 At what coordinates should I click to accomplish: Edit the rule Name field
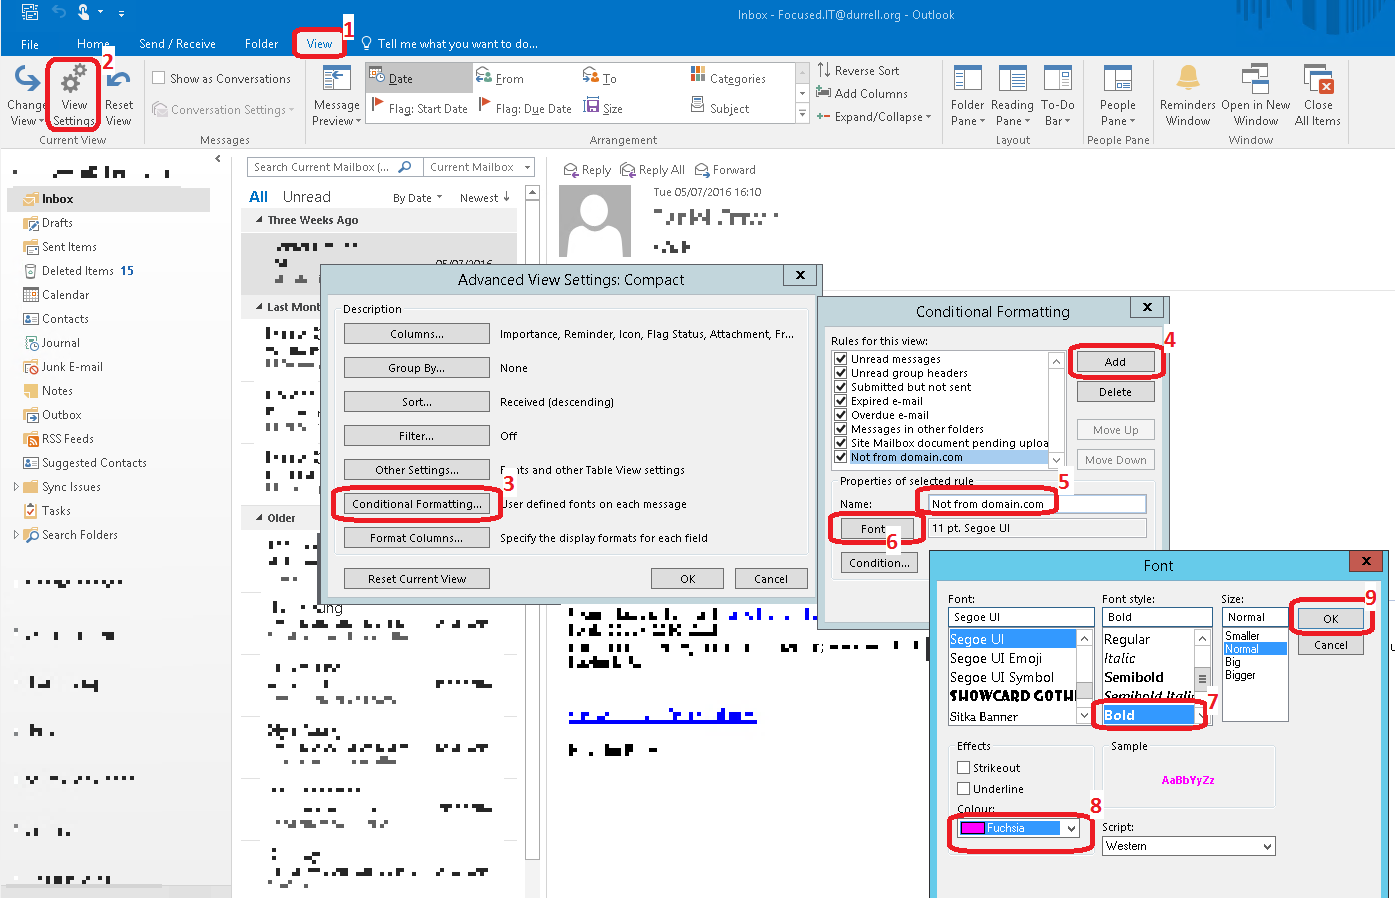pos(1037,504)
